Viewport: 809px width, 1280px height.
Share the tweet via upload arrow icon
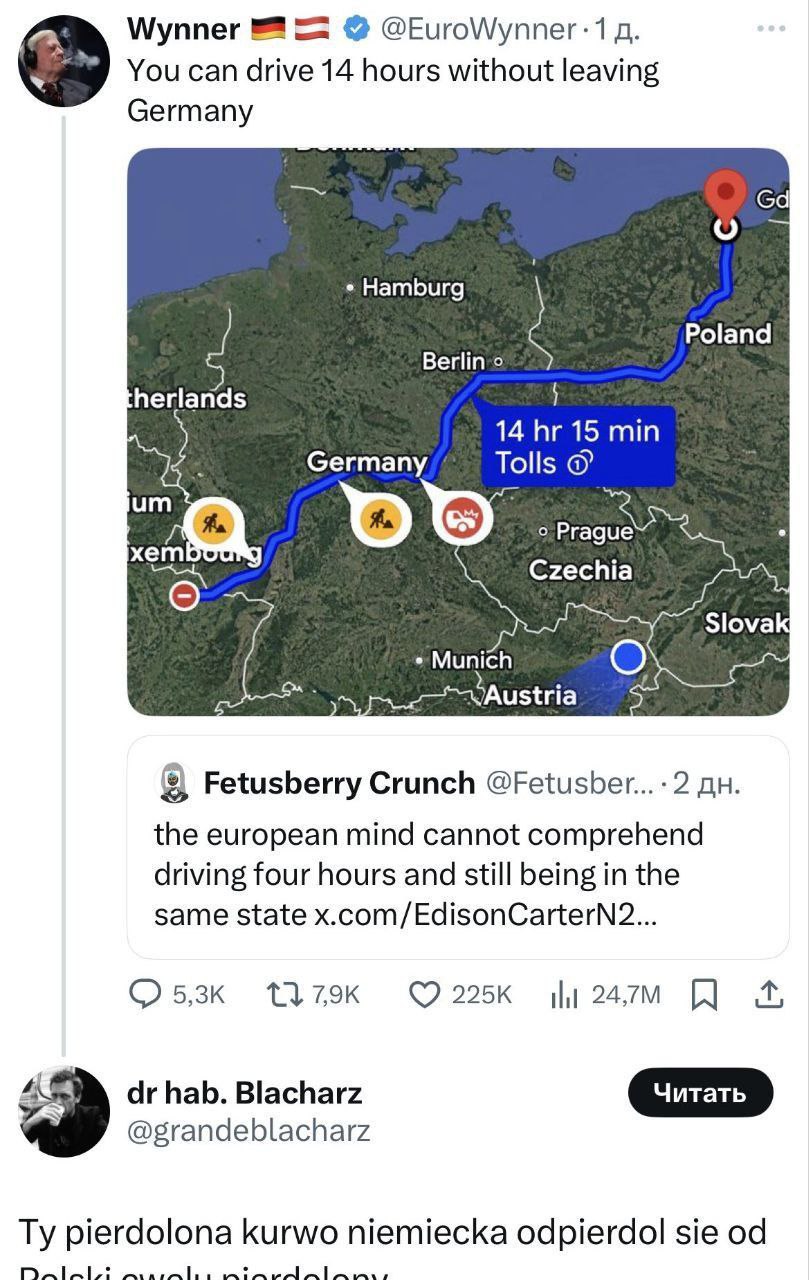pos(768,993)
